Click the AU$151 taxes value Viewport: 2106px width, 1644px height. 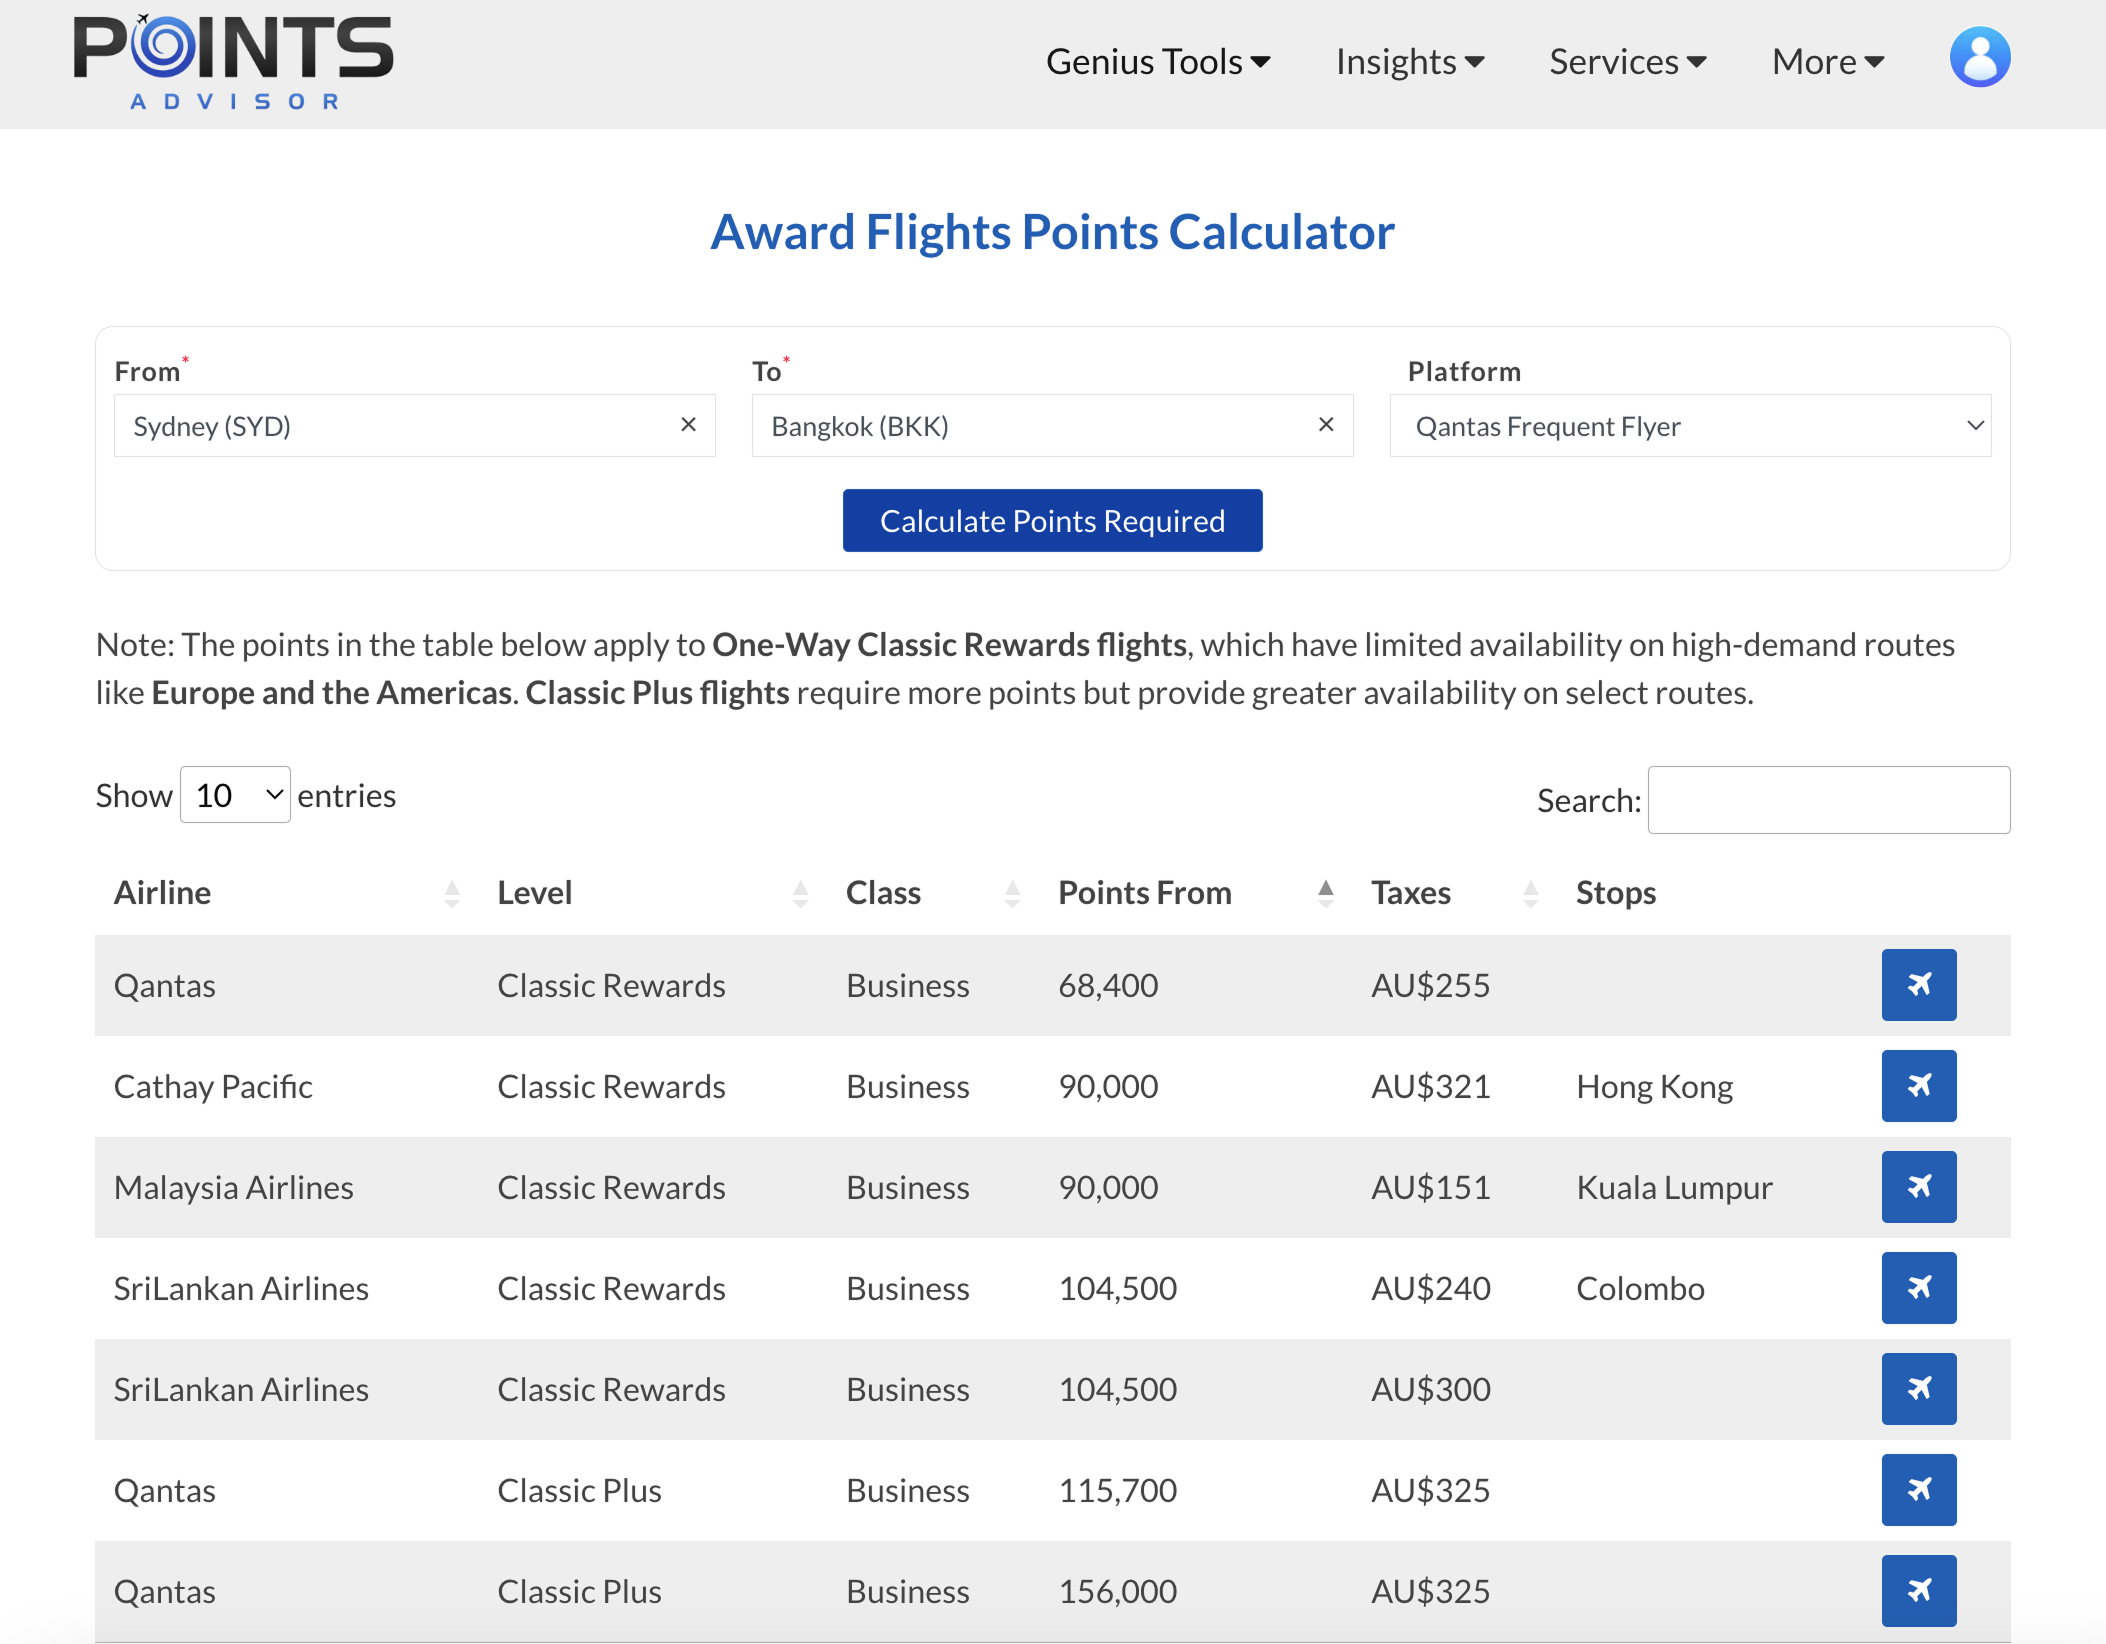(x=1430, y=1187)
